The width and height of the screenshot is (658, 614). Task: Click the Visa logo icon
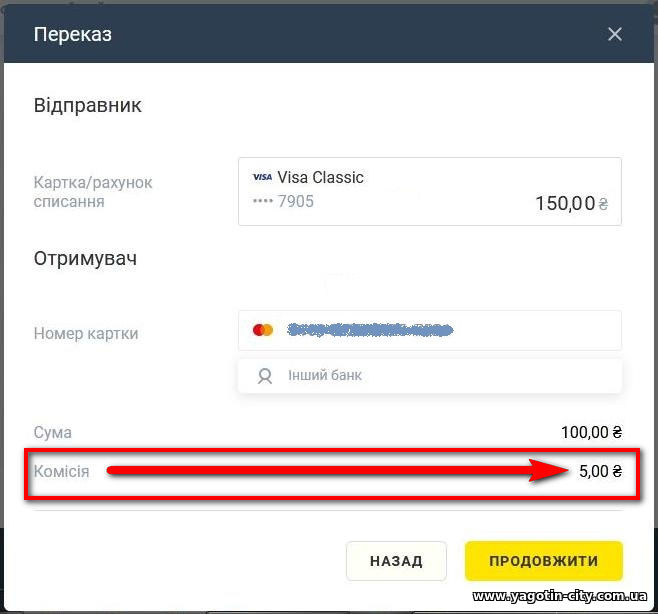(x=262, y=177)
